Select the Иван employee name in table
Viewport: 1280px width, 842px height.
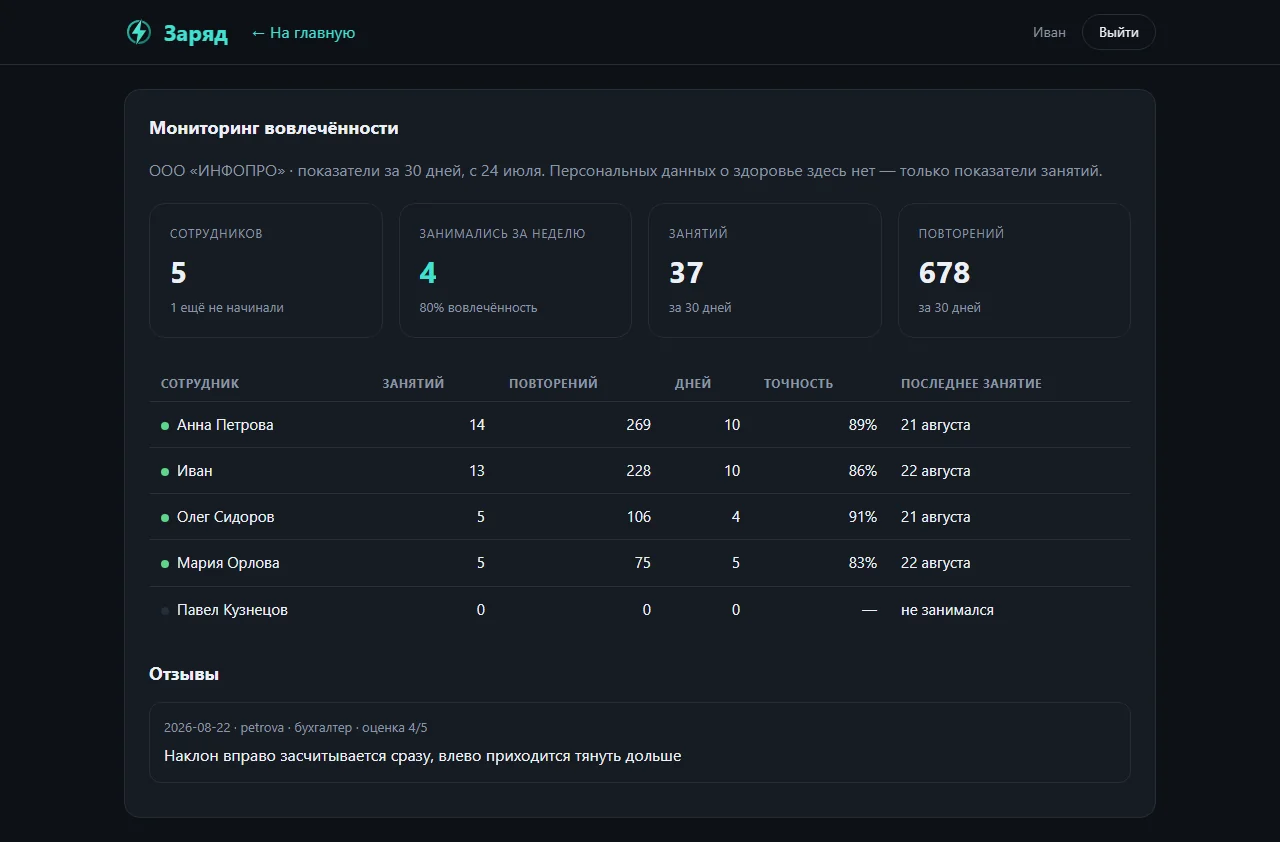coord(195,471)
